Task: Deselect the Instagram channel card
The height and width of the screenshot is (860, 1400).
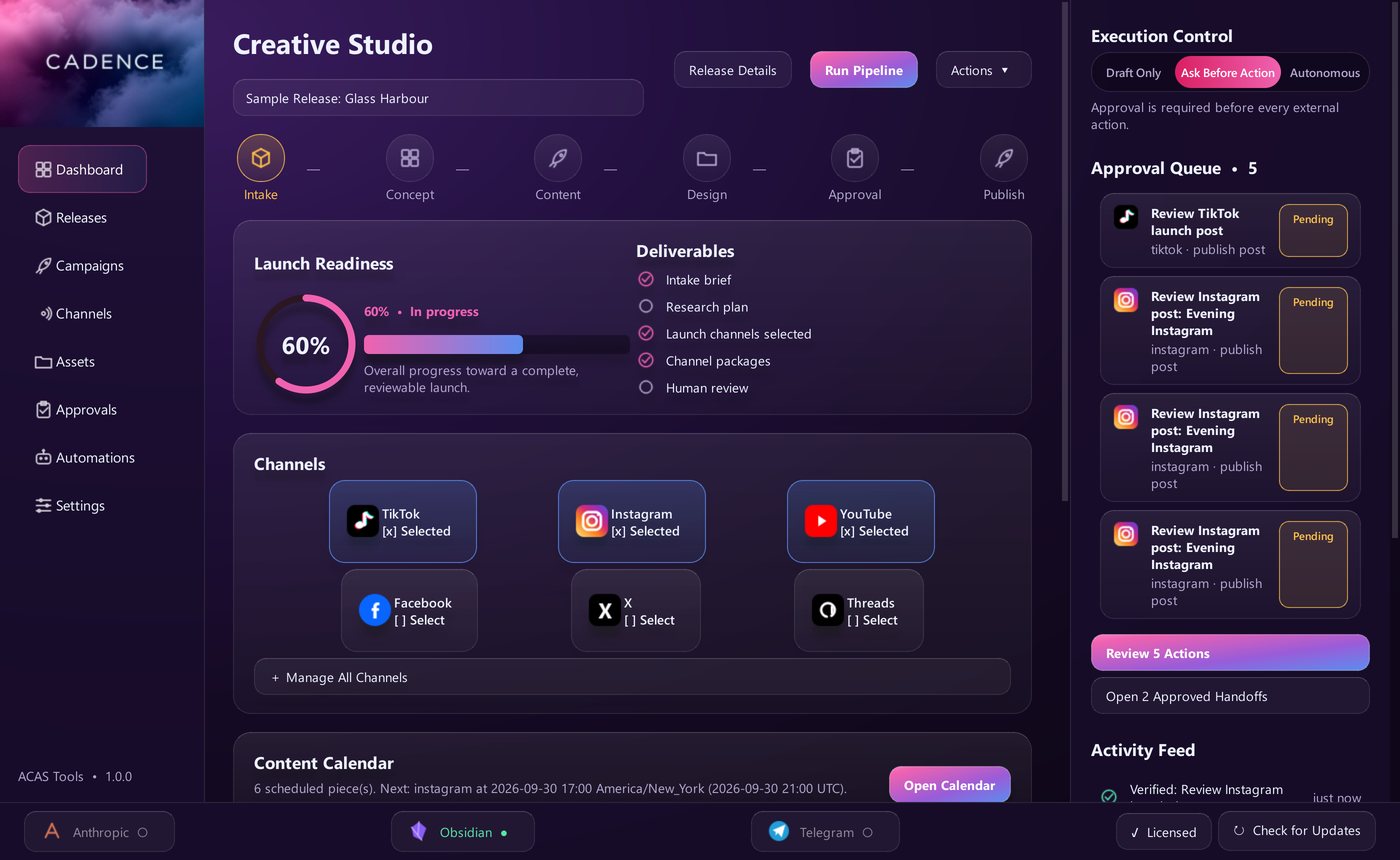Action: pos(632,522)
